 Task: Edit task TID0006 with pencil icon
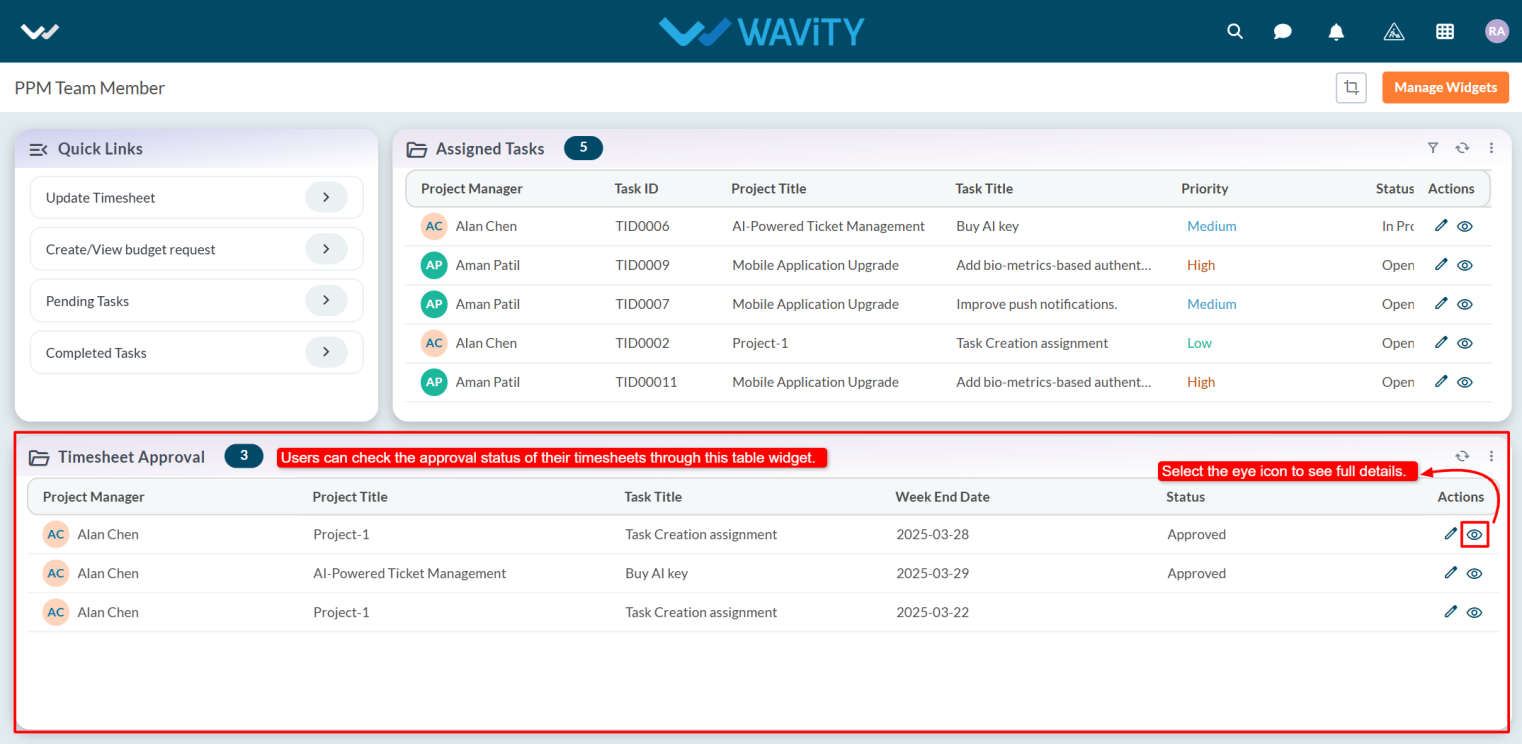click(x=1441, y=226)
